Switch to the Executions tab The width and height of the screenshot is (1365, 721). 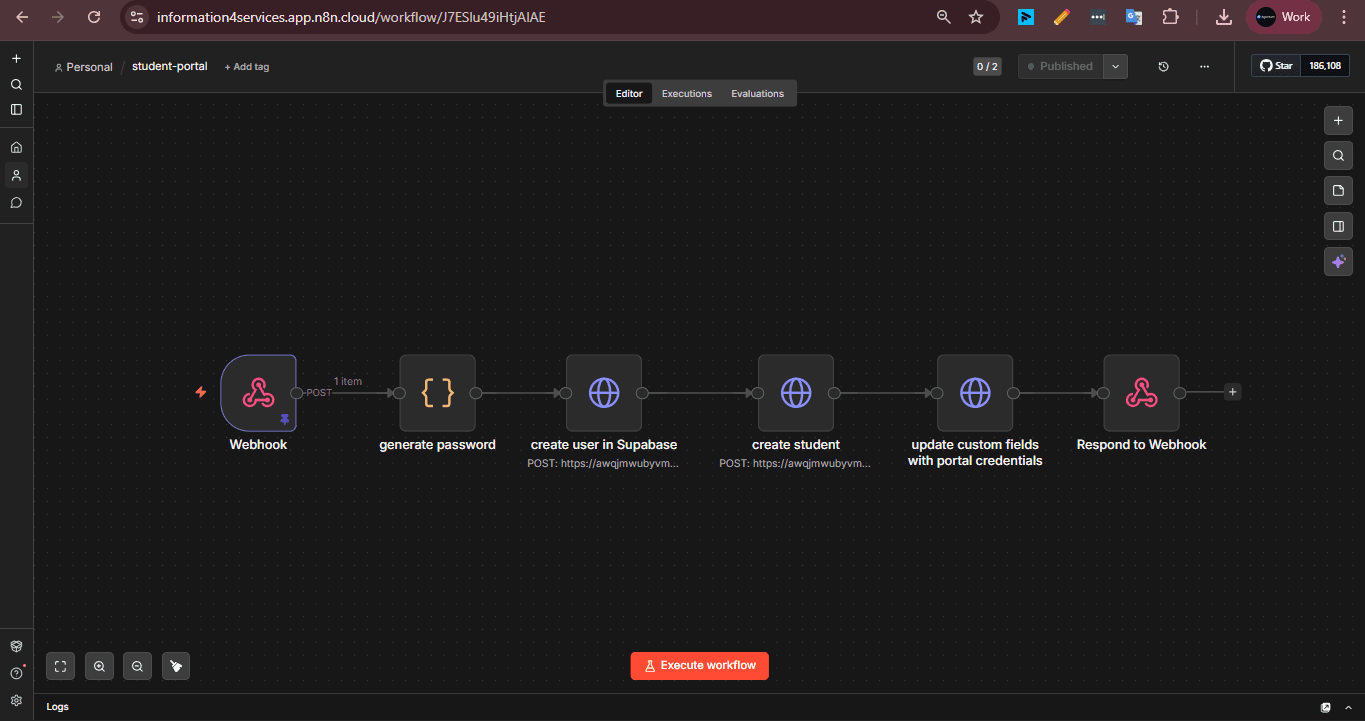687,93
